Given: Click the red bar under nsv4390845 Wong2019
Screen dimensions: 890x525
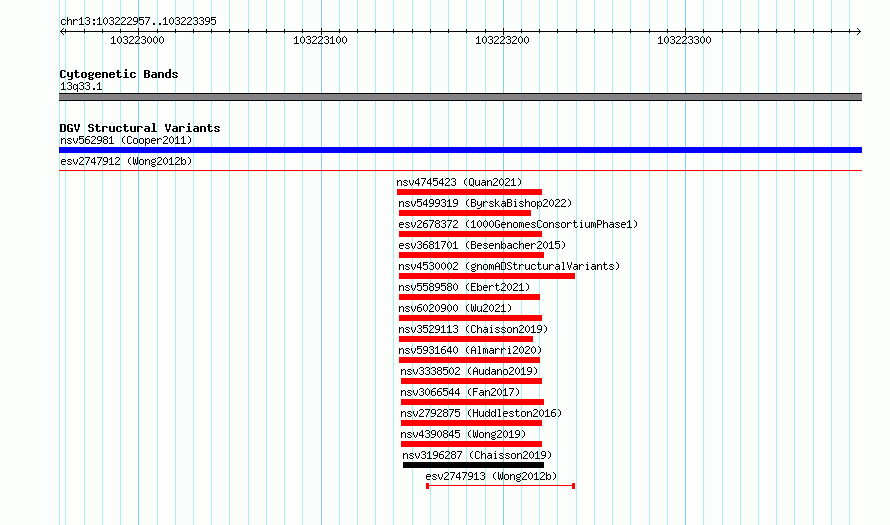Looking at the screenshot, I should click(x=472, y=444).
